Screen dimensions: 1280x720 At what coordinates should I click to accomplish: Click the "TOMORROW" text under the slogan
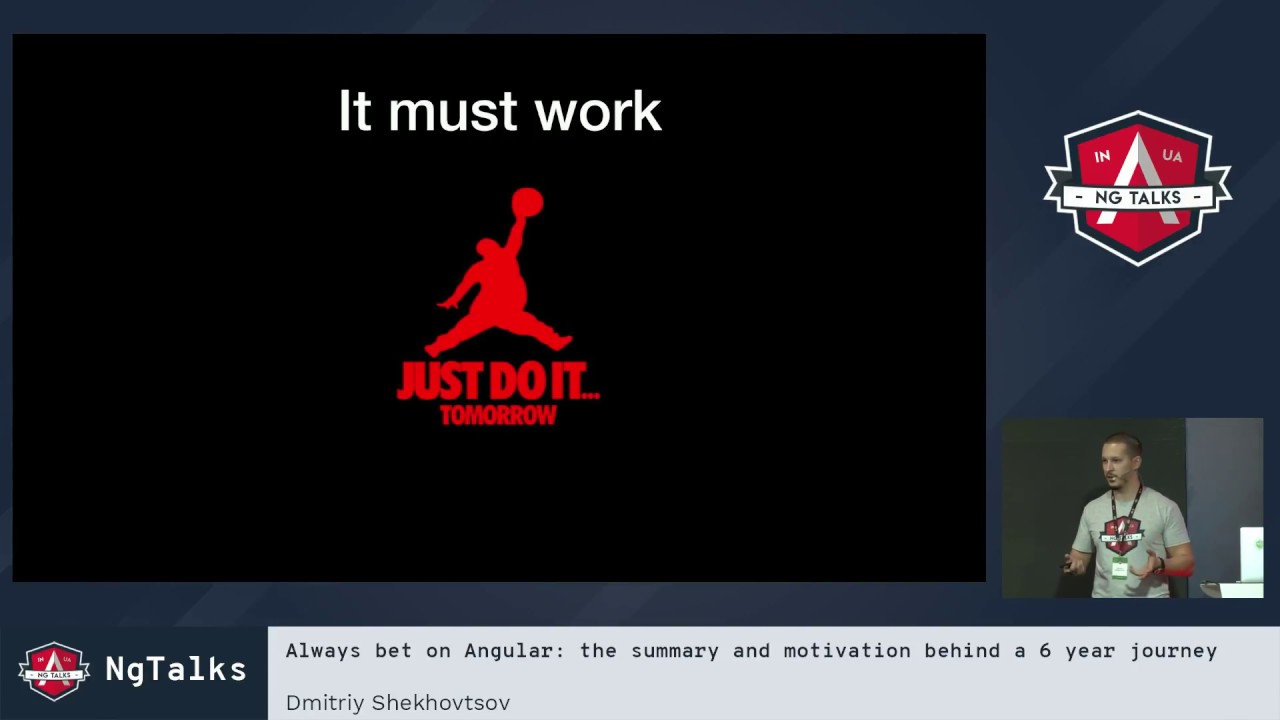498,415
